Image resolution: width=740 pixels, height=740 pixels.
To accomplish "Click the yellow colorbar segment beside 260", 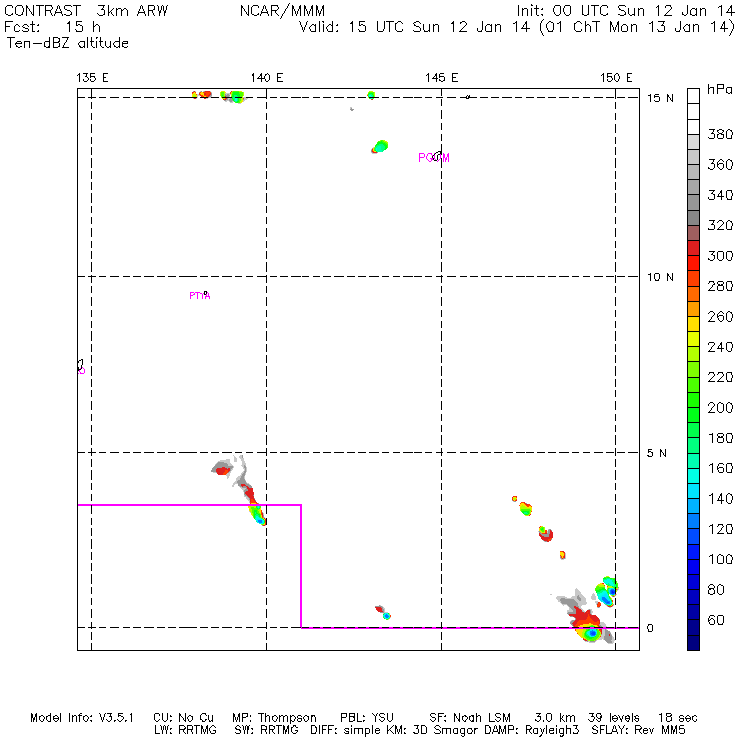I will point(693,324).
